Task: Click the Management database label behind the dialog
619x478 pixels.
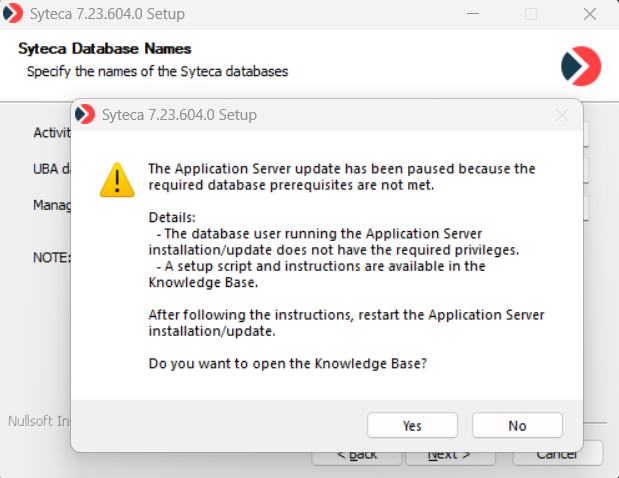Action: pos(51,205)
